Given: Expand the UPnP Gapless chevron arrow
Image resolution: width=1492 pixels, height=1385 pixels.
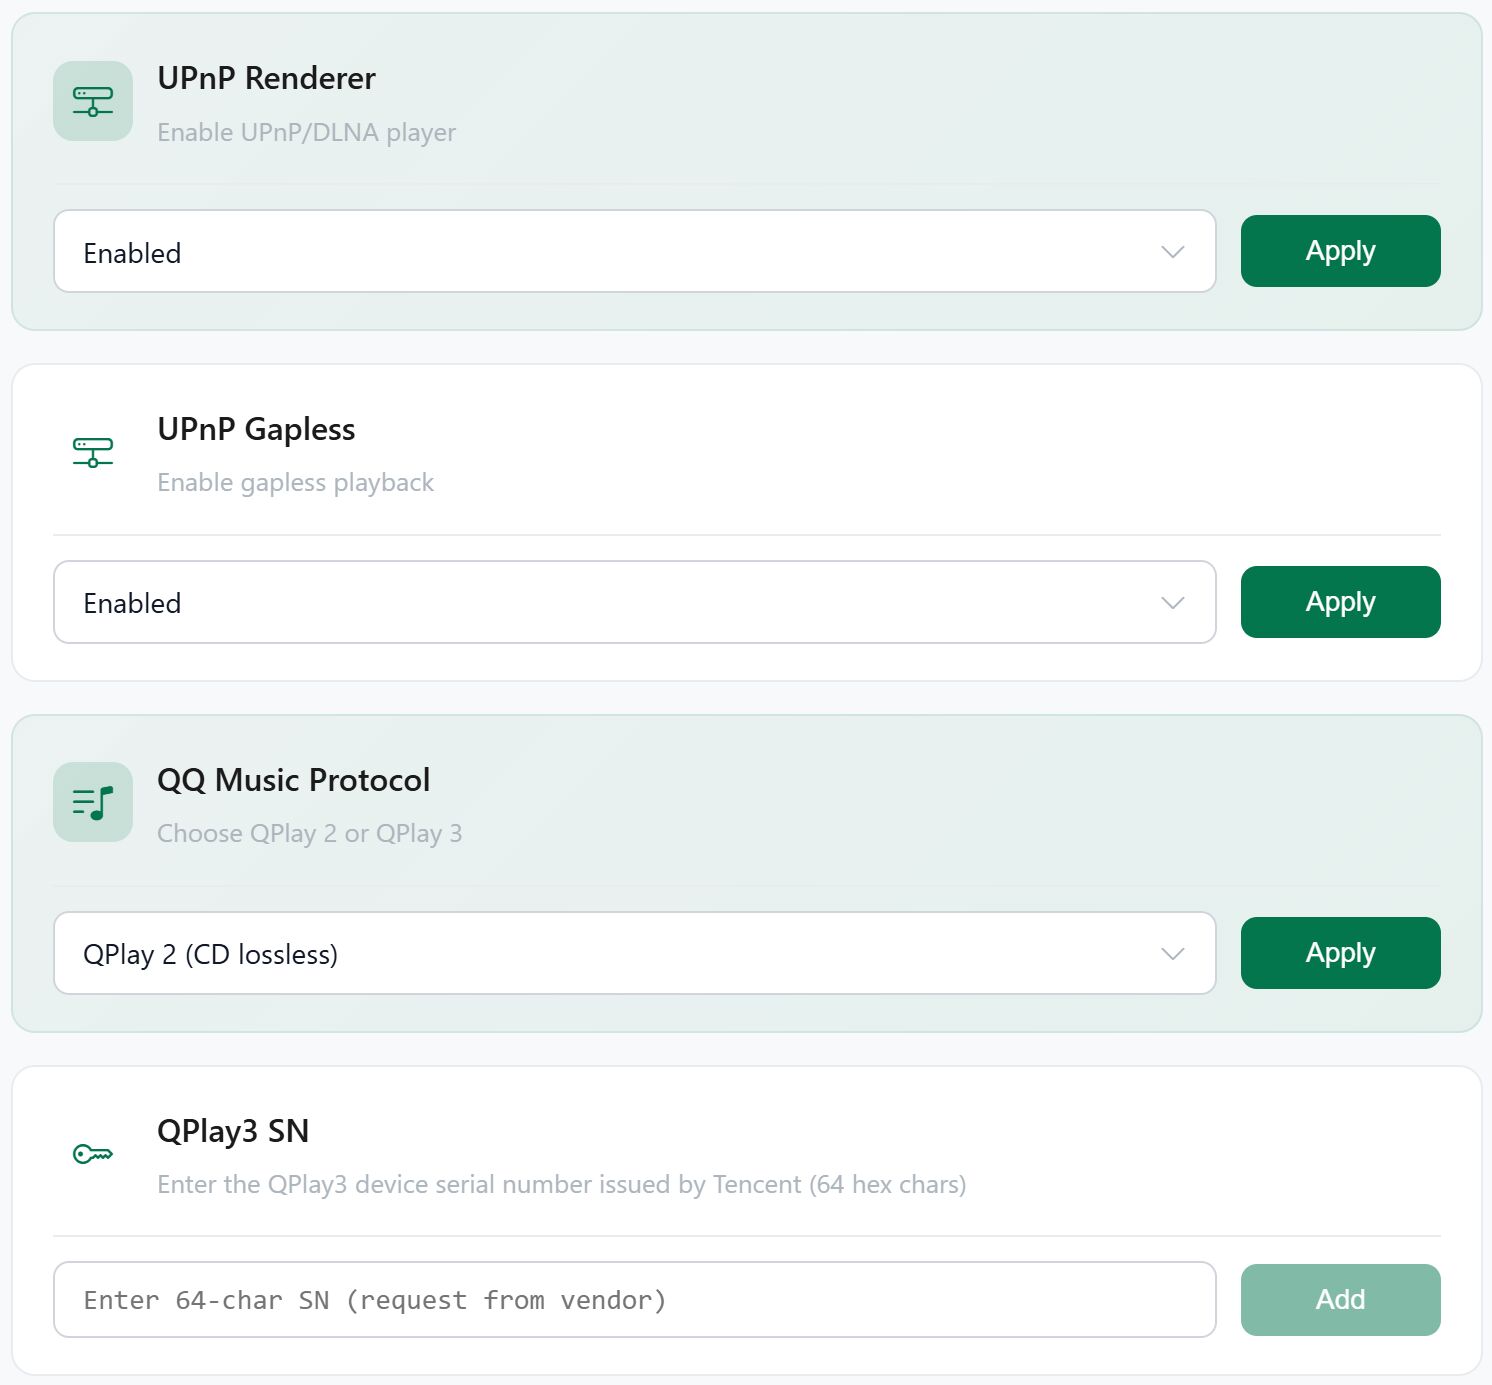Looking at the screenshot, I should click(x=1173, y=602).
